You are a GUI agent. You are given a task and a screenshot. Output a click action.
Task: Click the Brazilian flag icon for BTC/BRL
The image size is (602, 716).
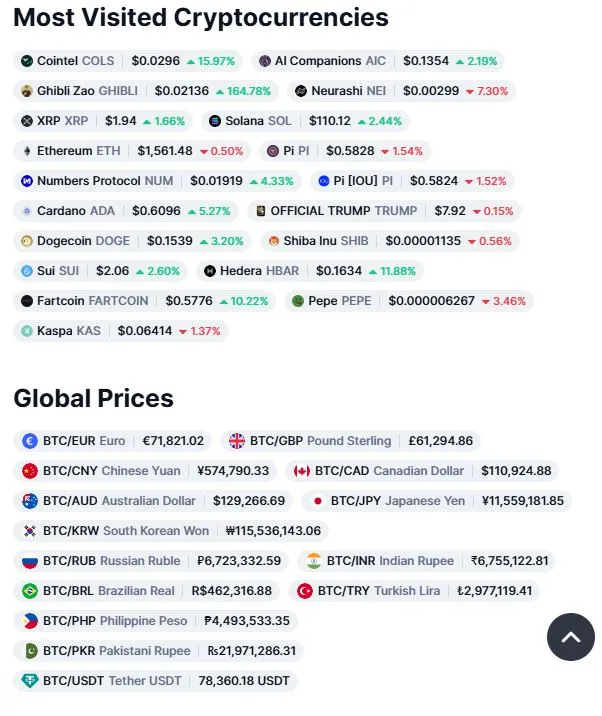30,591
